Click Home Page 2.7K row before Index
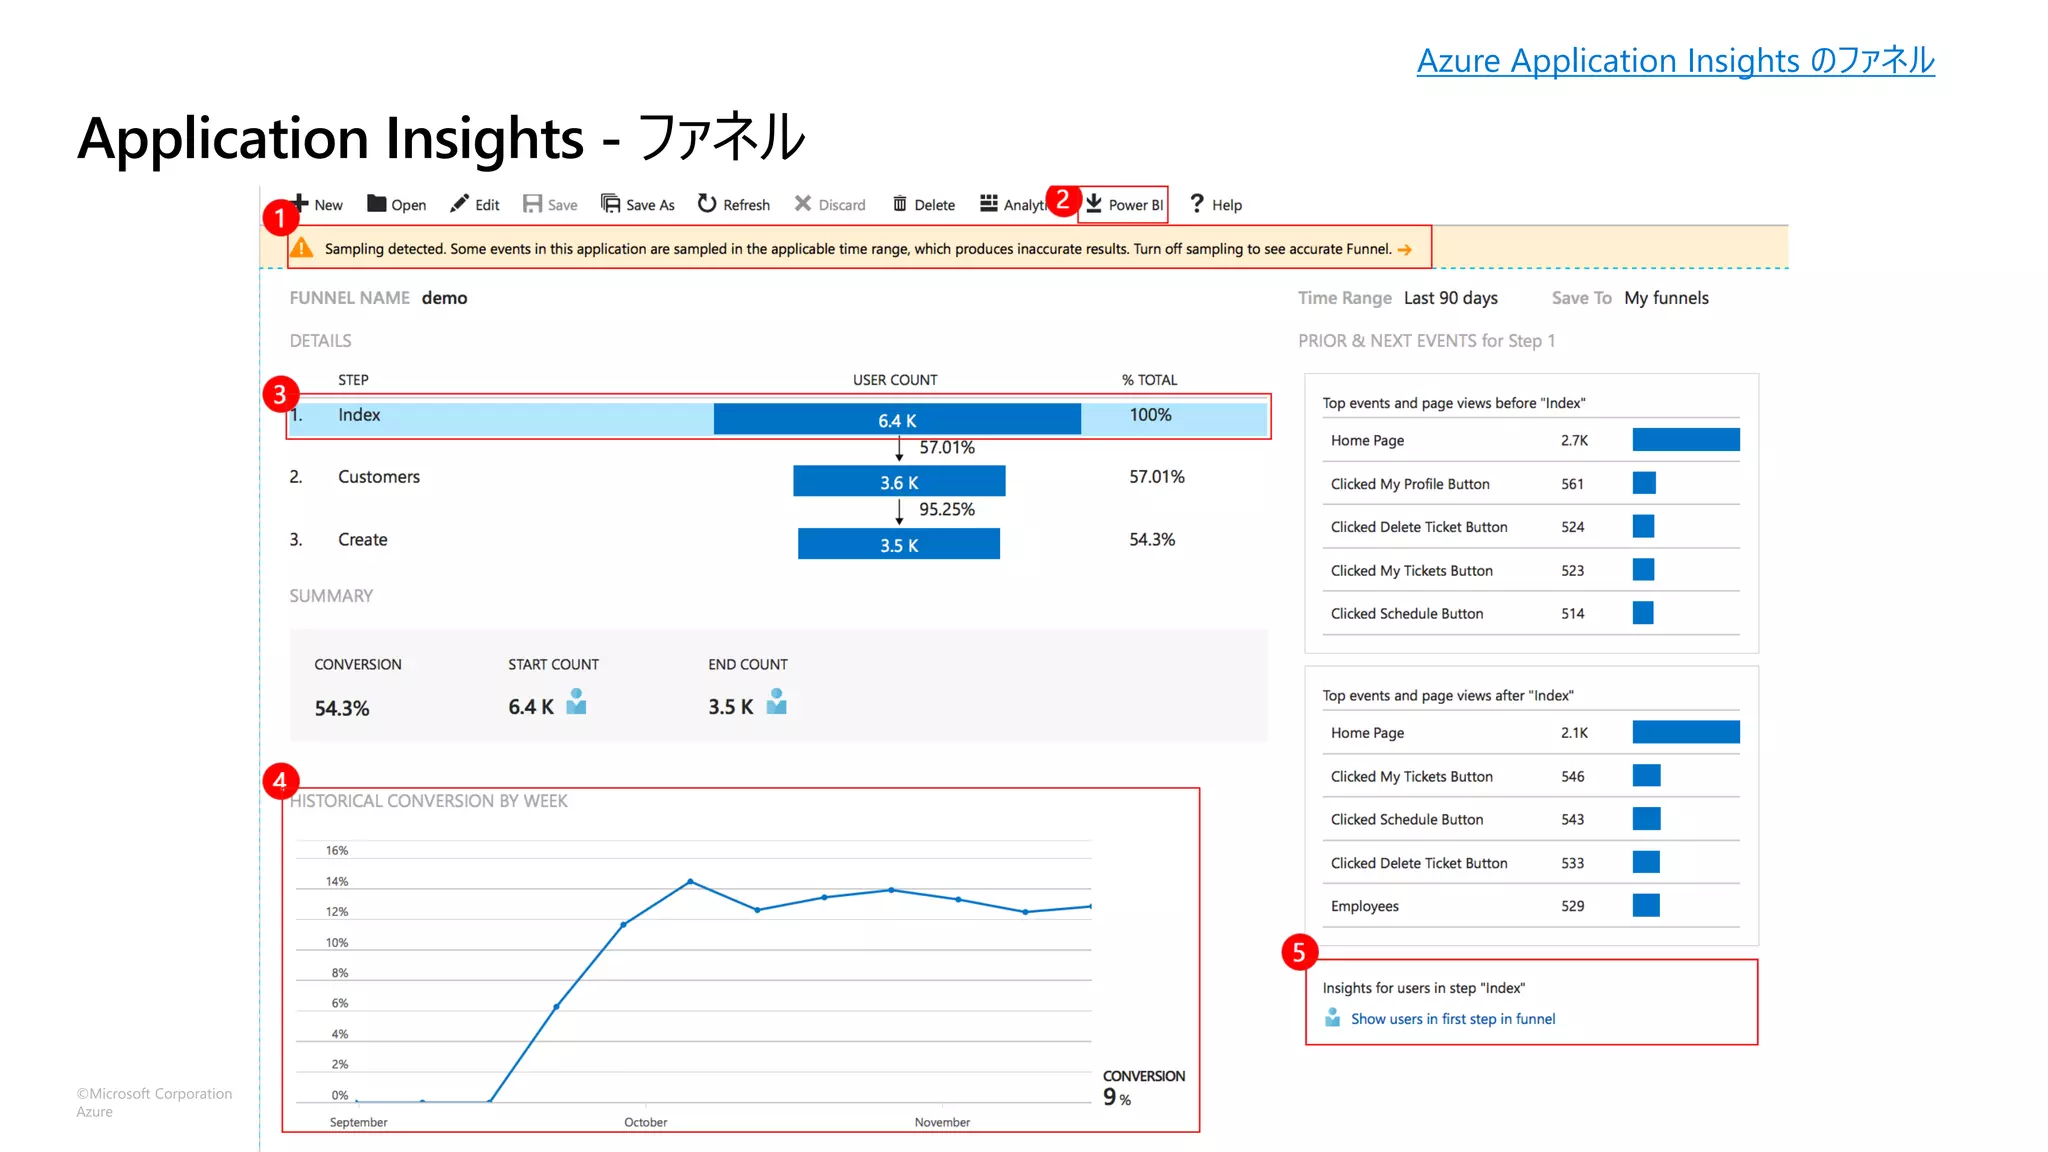 (x=1531, y=440)
